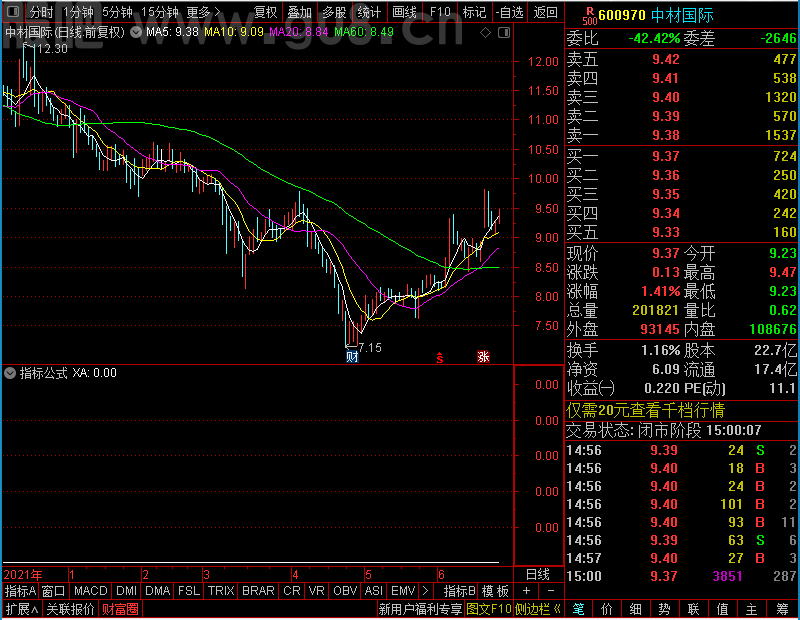800x620 pixels.
Task: Open F10 company information
Action: 440,12
